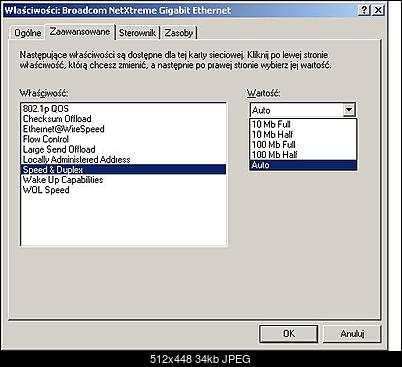Choose Locally Administered Address property
This screenshot has width=402, height=367.
(123, 159)
